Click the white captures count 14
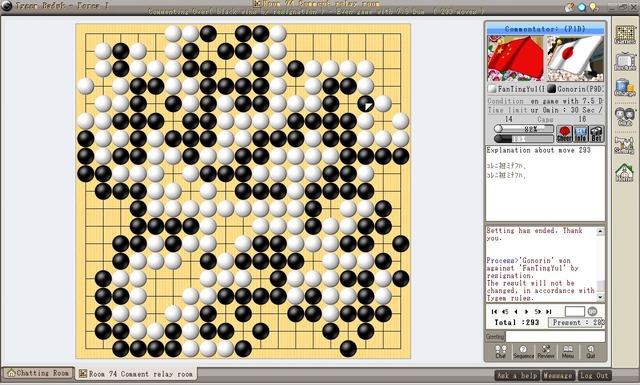 tap(509, 119)
